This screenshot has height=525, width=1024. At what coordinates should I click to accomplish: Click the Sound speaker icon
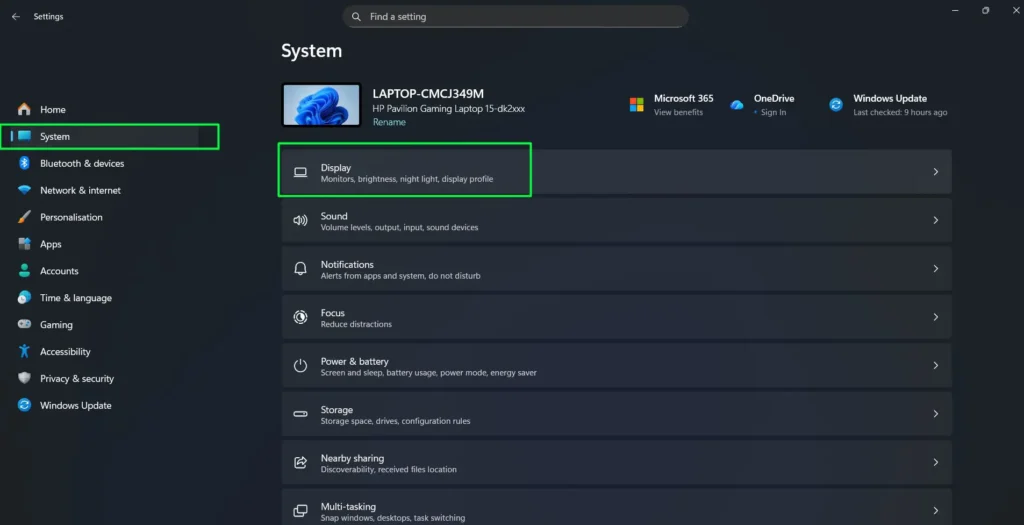[x=300, y=221]
